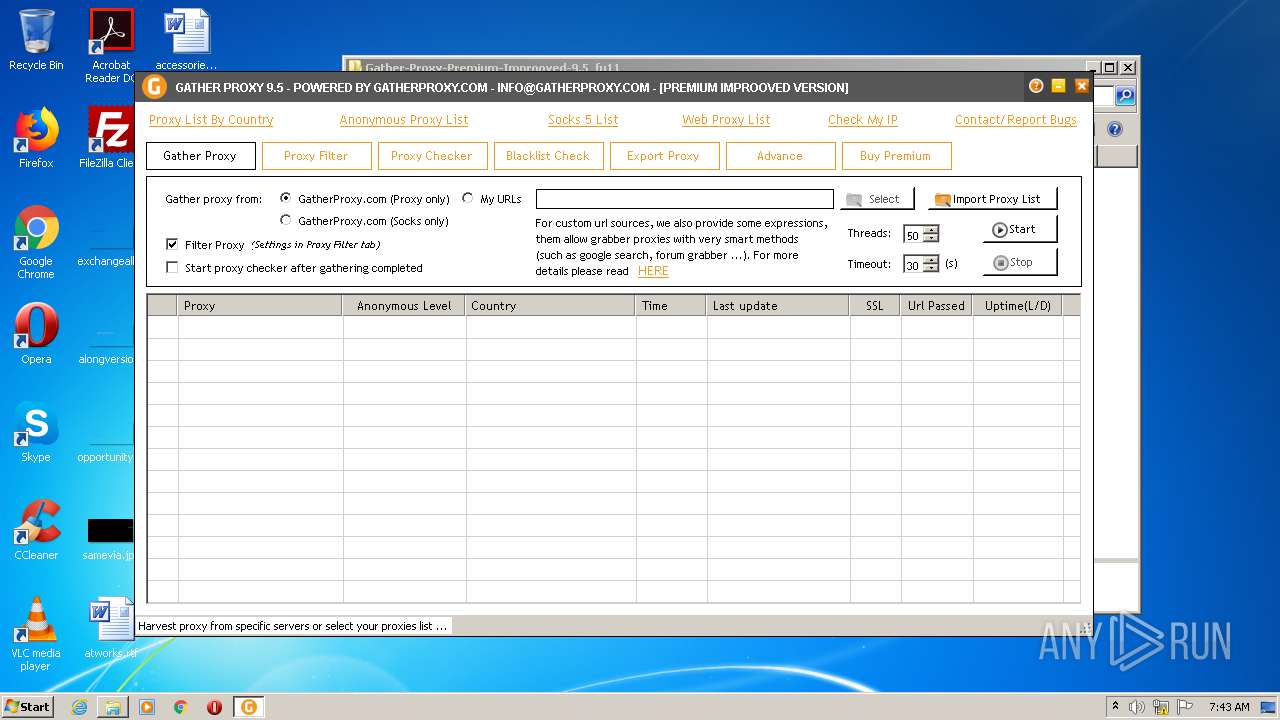1280x720 pixels.
Task: Enable Start proxy checker after gathering completed
Action: point(172,267)
